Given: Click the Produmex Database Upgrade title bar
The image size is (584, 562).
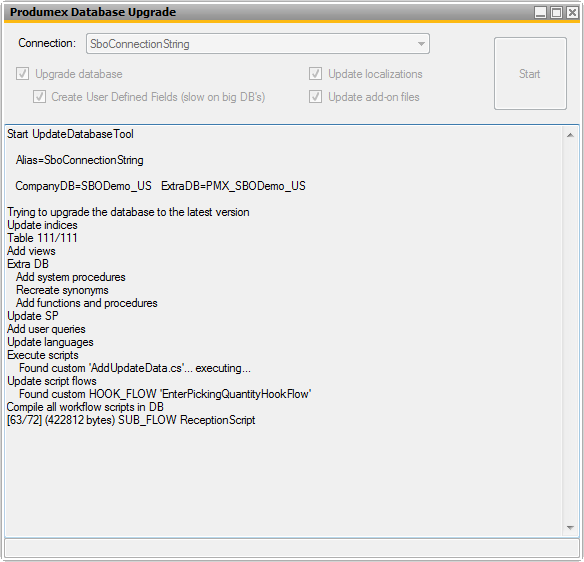Looking at the screenshot, I should (268, 12).
